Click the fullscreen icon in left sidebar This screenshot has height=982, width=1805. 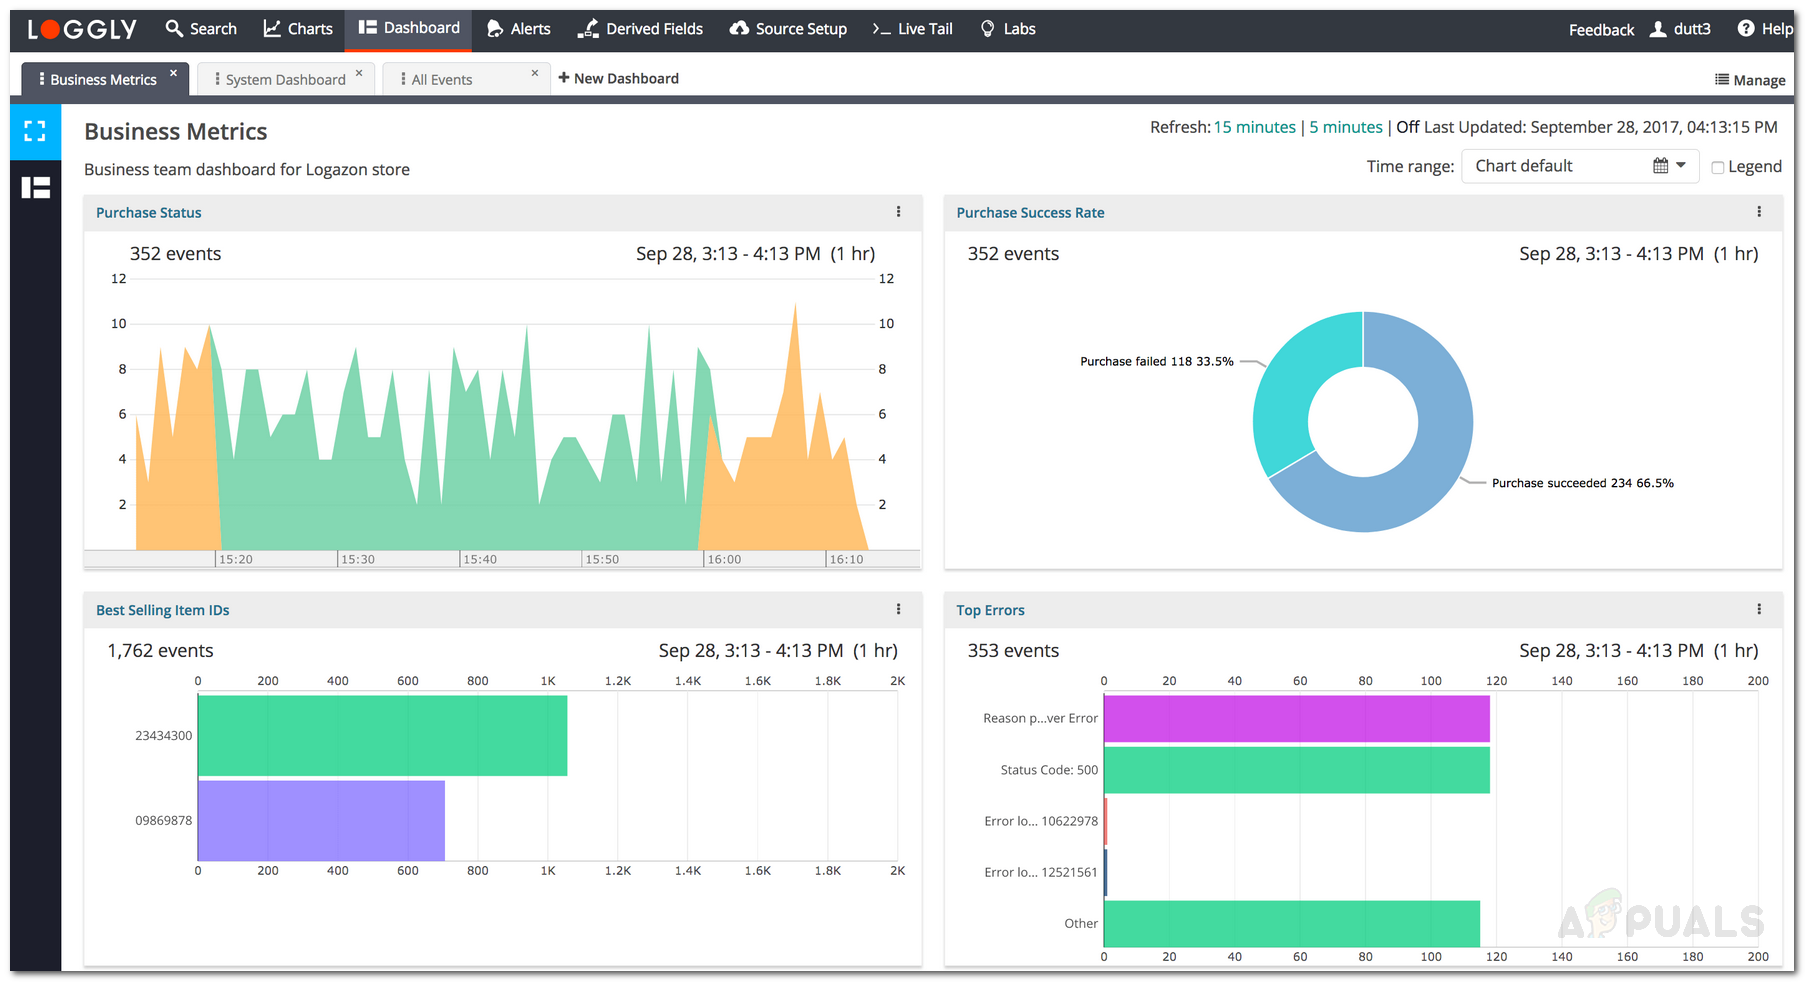[x=35, y=132]
